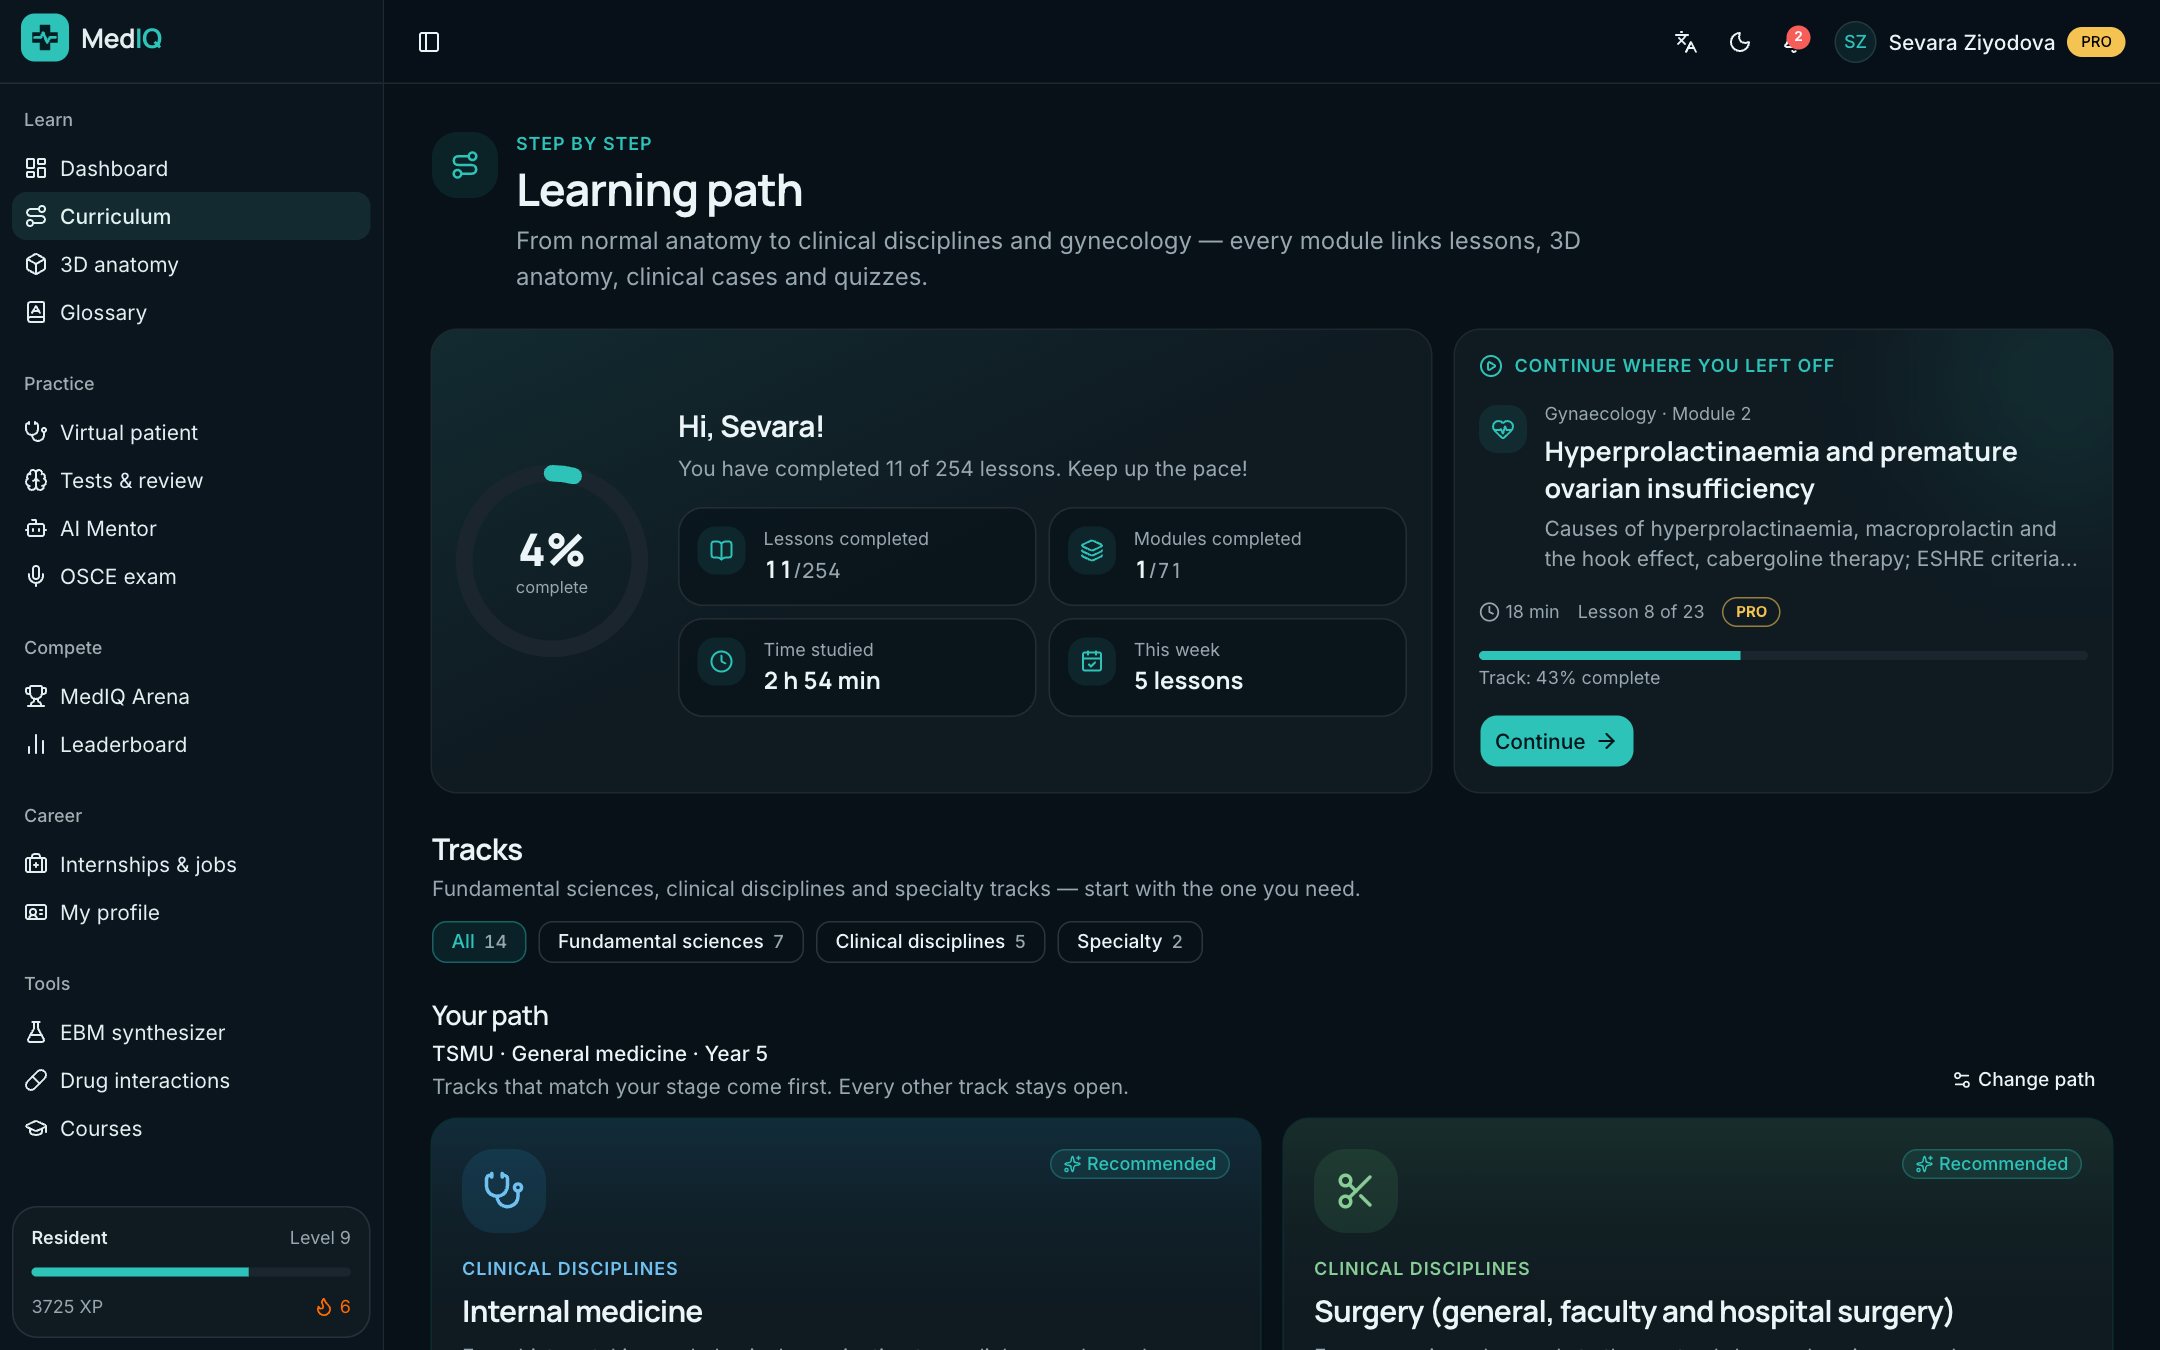Click the Lessons completed 11/254 card
The width and height of the screenshot is (2160, 1350).
(x=857, y=556)
